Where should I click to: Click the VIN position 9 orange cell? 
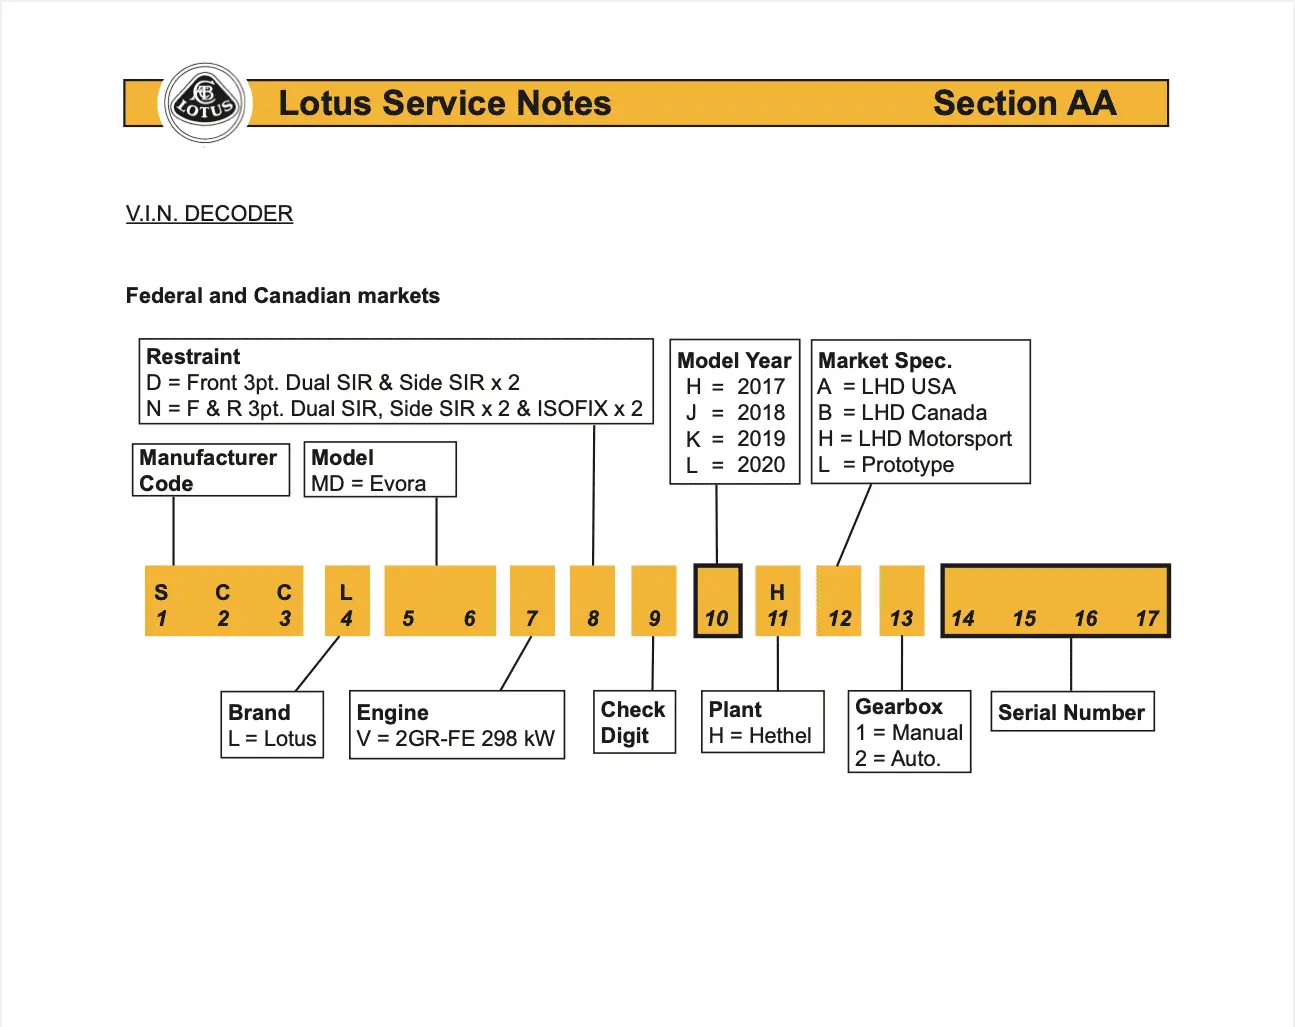(654, 602)
